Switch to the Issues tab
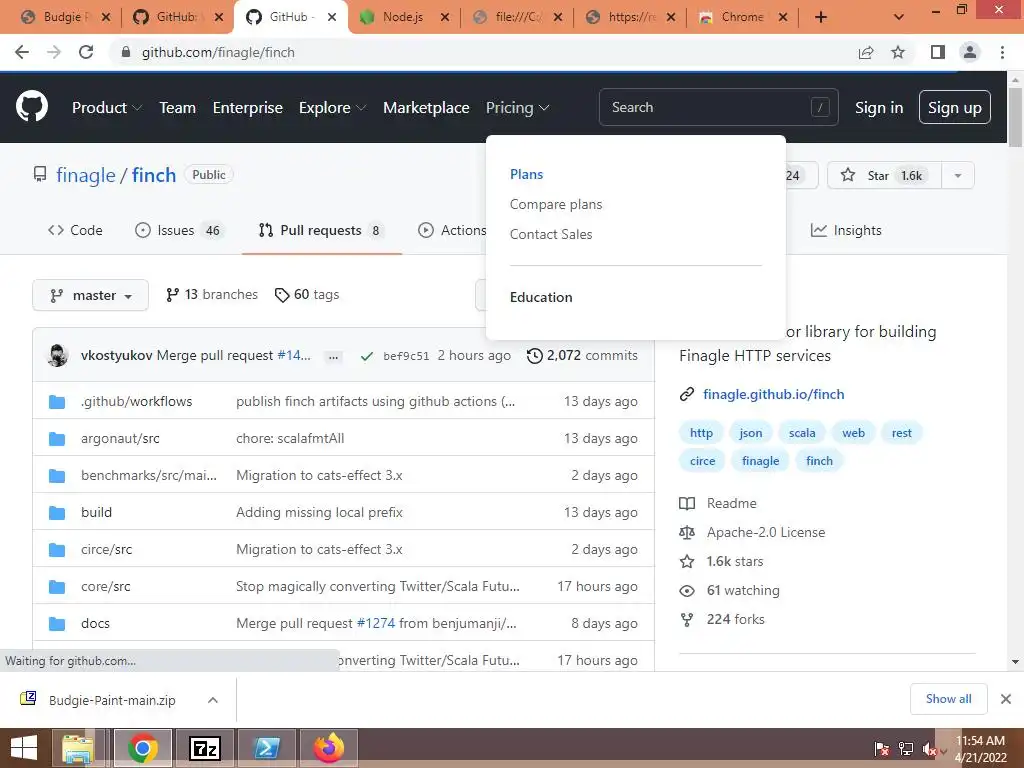Image resolution: width=1024 pixels, height=768 pixels. pos(179,231)
